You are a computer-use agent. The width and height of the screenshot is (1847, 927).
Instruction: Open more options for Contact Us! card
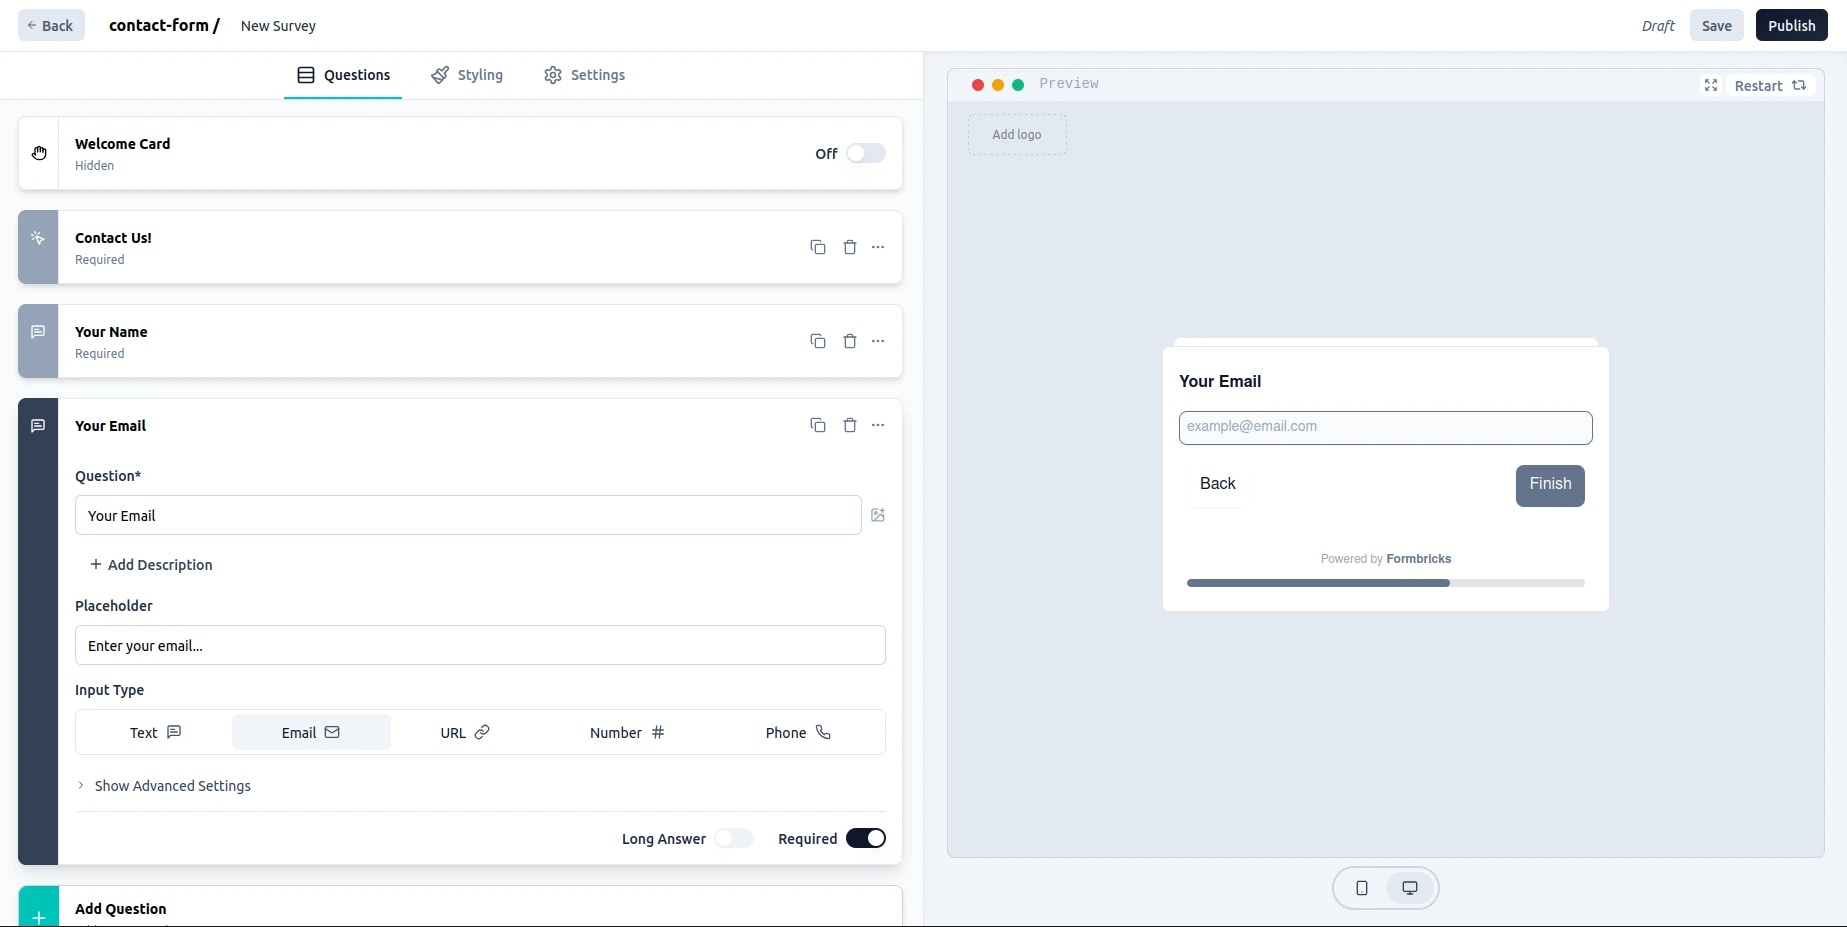tap(878, 247)
